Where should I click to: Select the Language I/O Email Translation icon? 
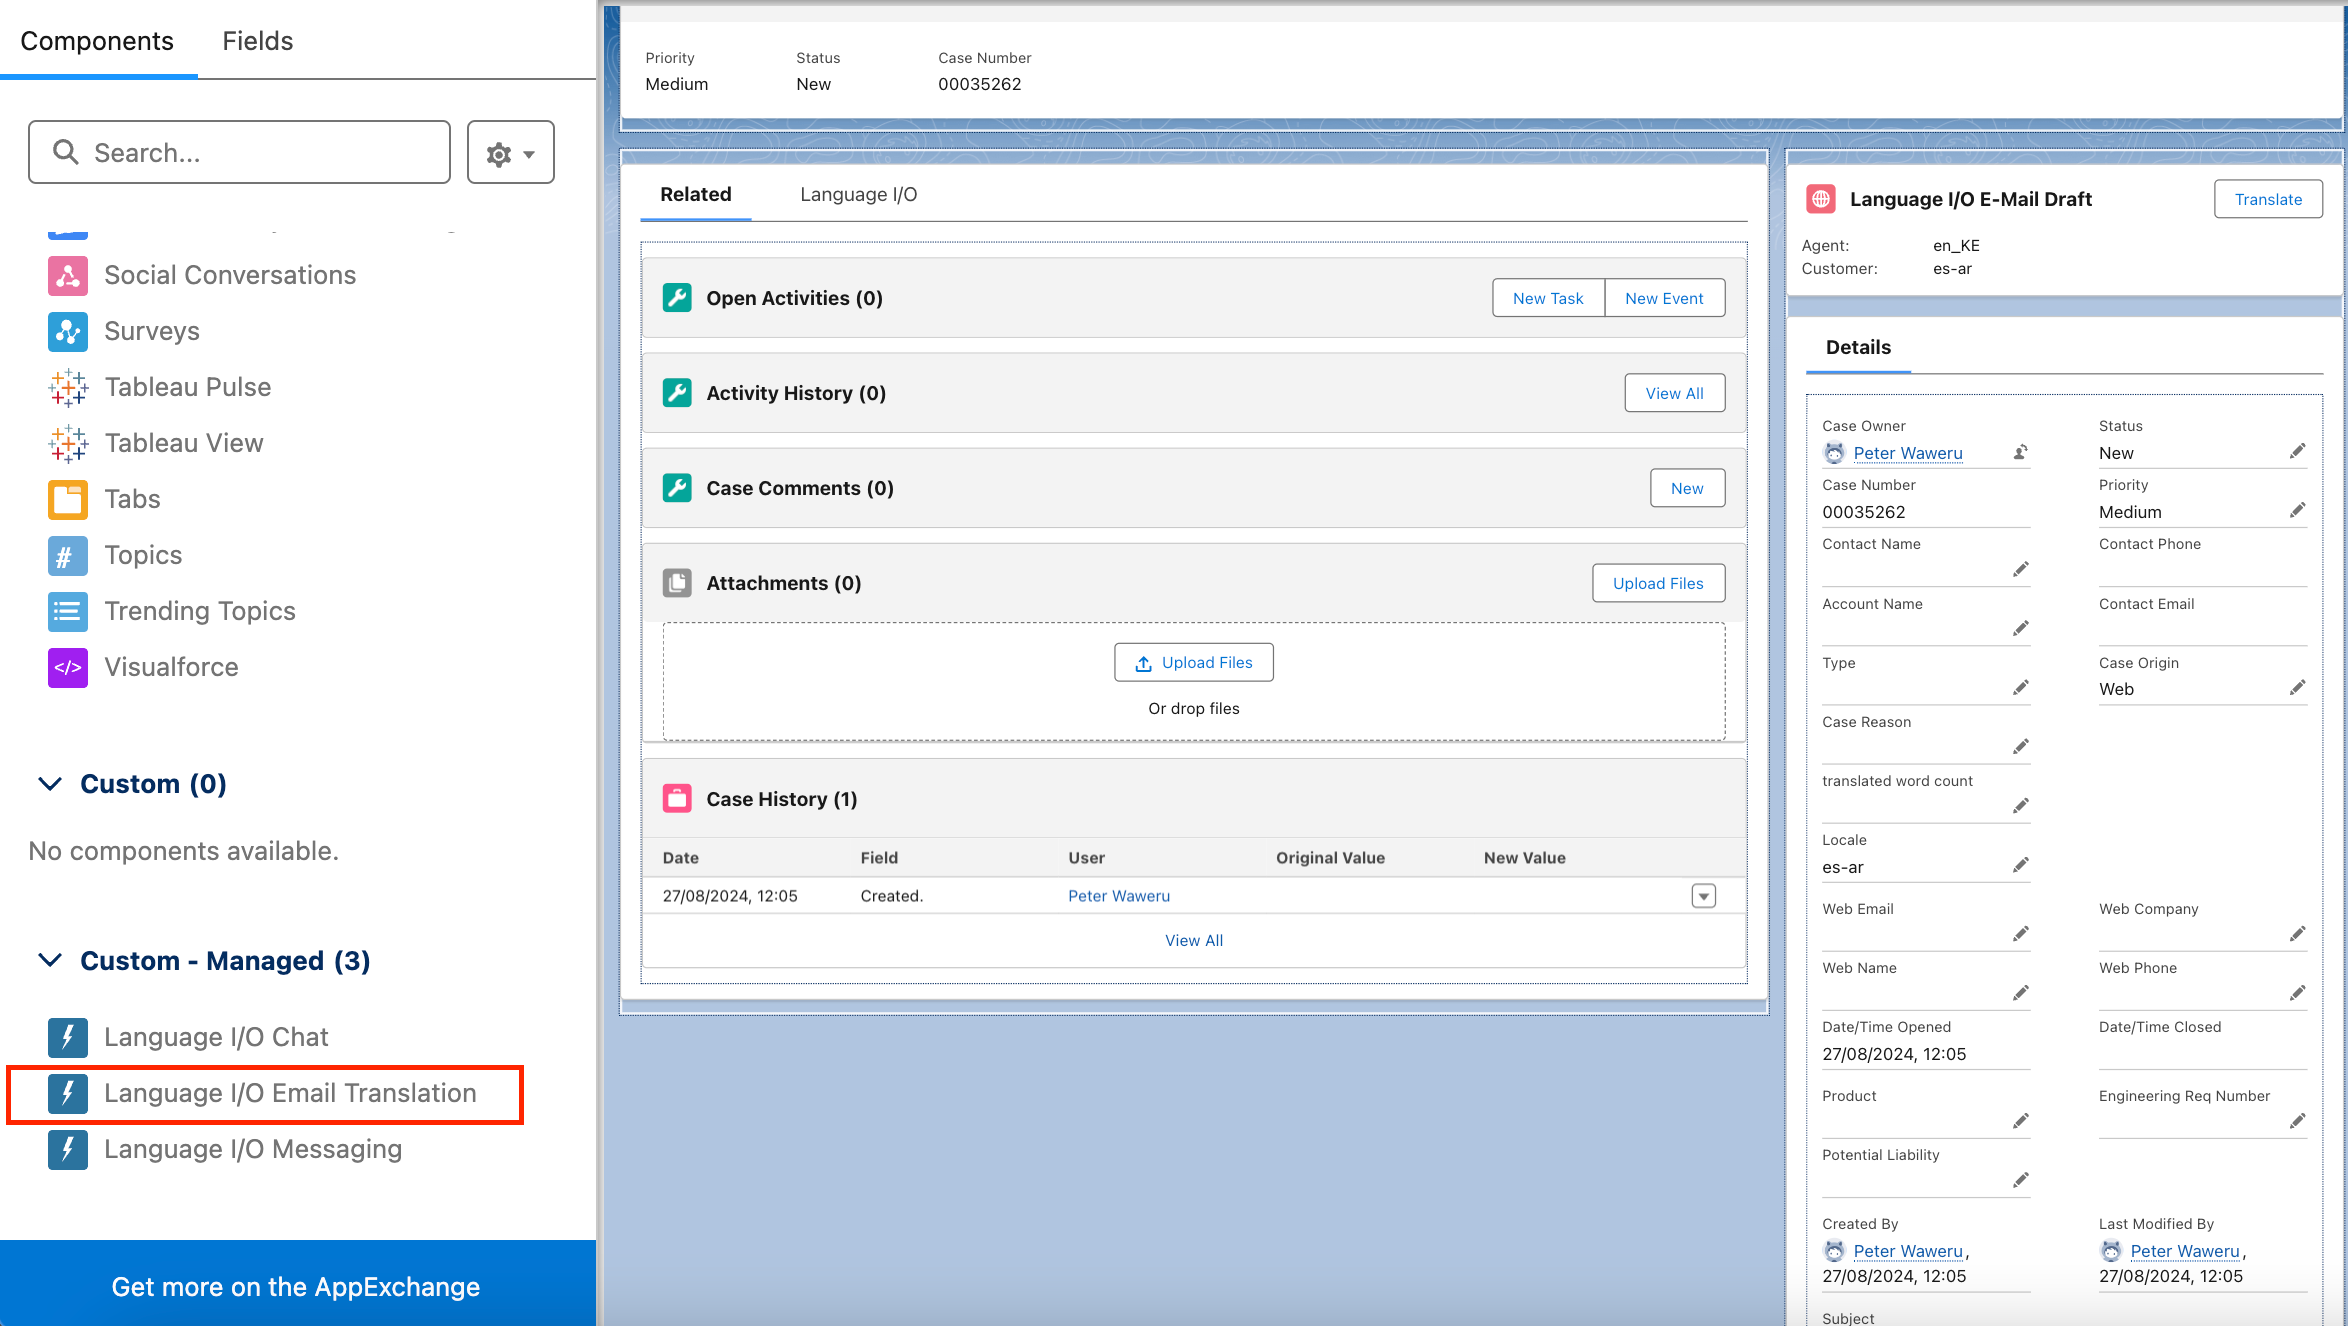pos(67,1093)
